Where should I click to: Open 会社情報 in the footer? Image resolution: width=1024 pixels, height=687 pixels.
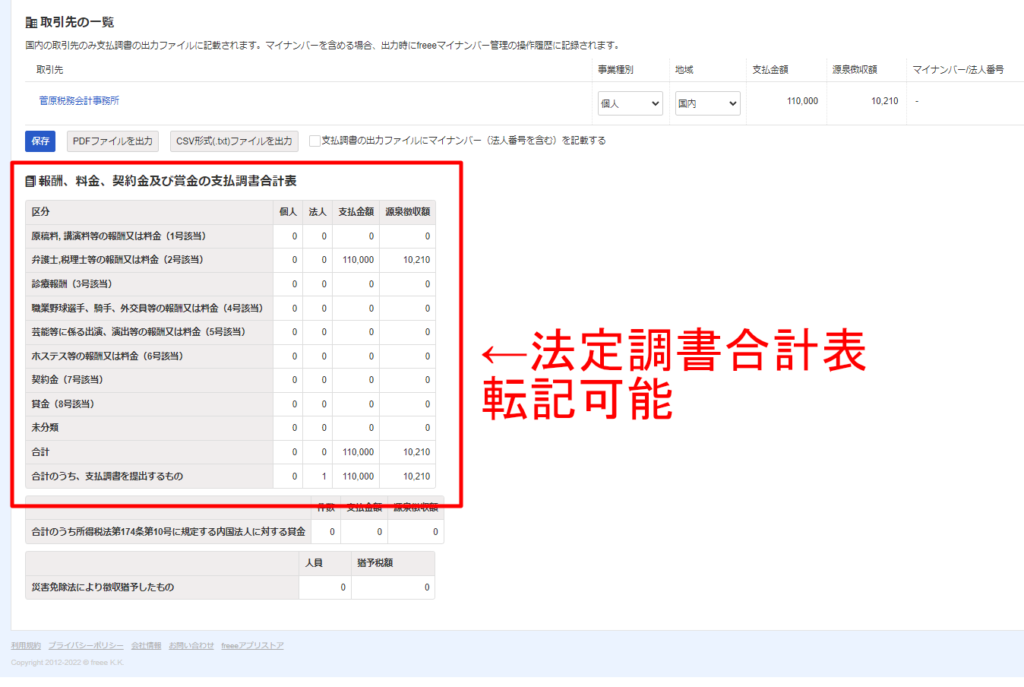tap(146, 645)
